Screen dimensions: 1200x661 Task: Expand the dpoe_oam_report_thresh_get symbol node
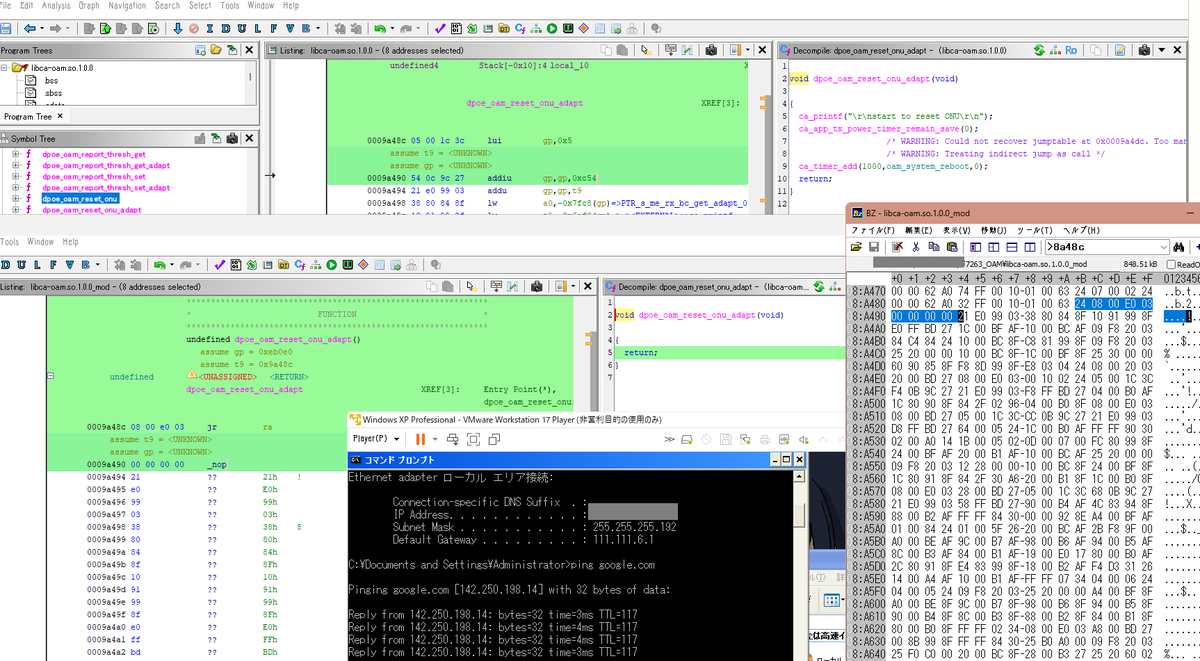(16, 154)
